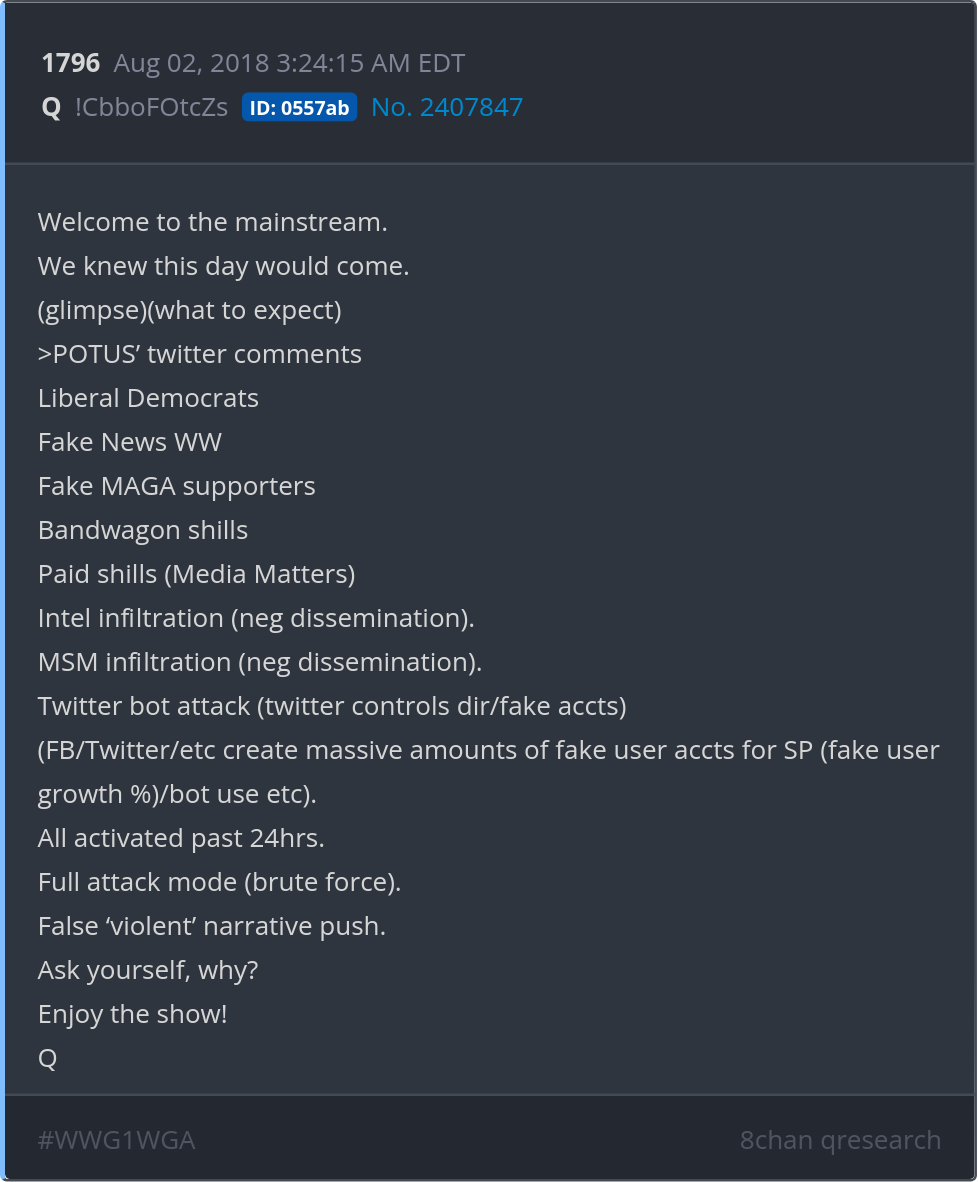Viewport: 978px width, 1182px height.
Task: Click the "Full attack mode (brute force)." line
Action: pos(219,882)
